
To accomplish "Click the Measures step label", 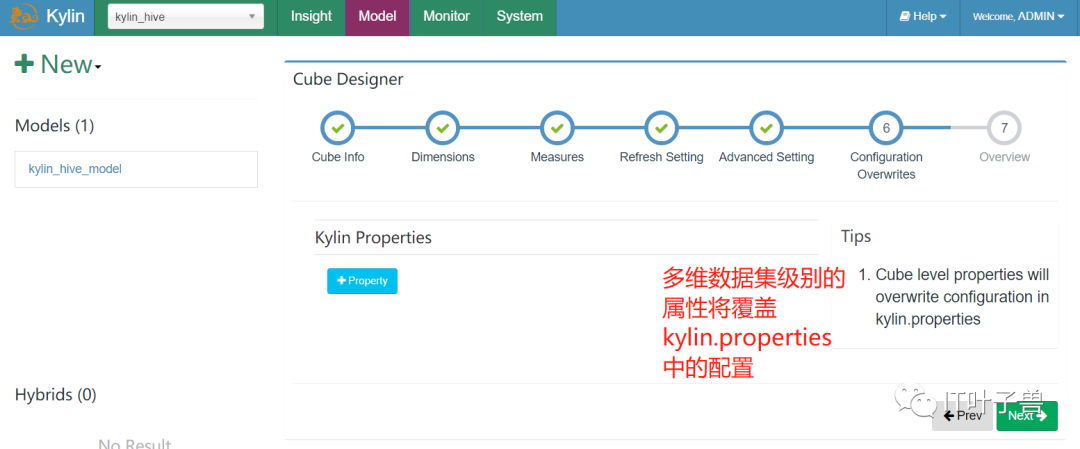I will click(557, 157).
